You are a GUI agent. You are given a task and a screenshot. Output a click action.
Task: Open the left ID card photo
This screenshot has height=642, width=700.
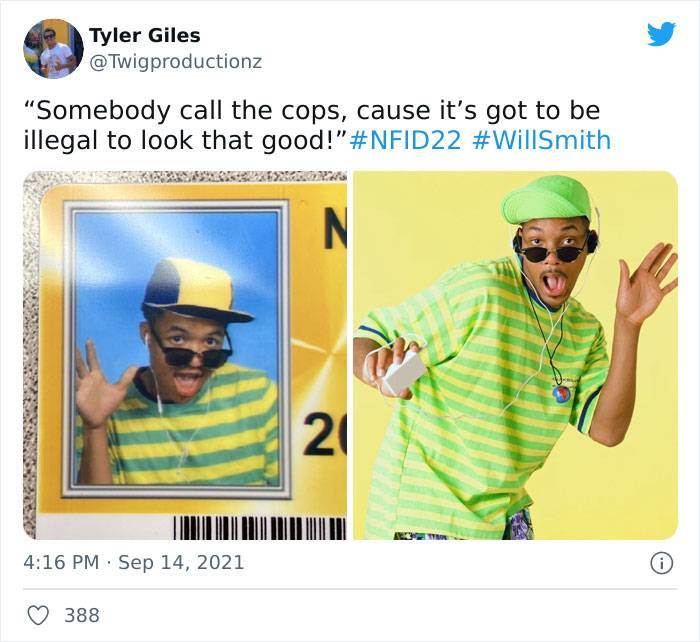[x=185, y=355]
